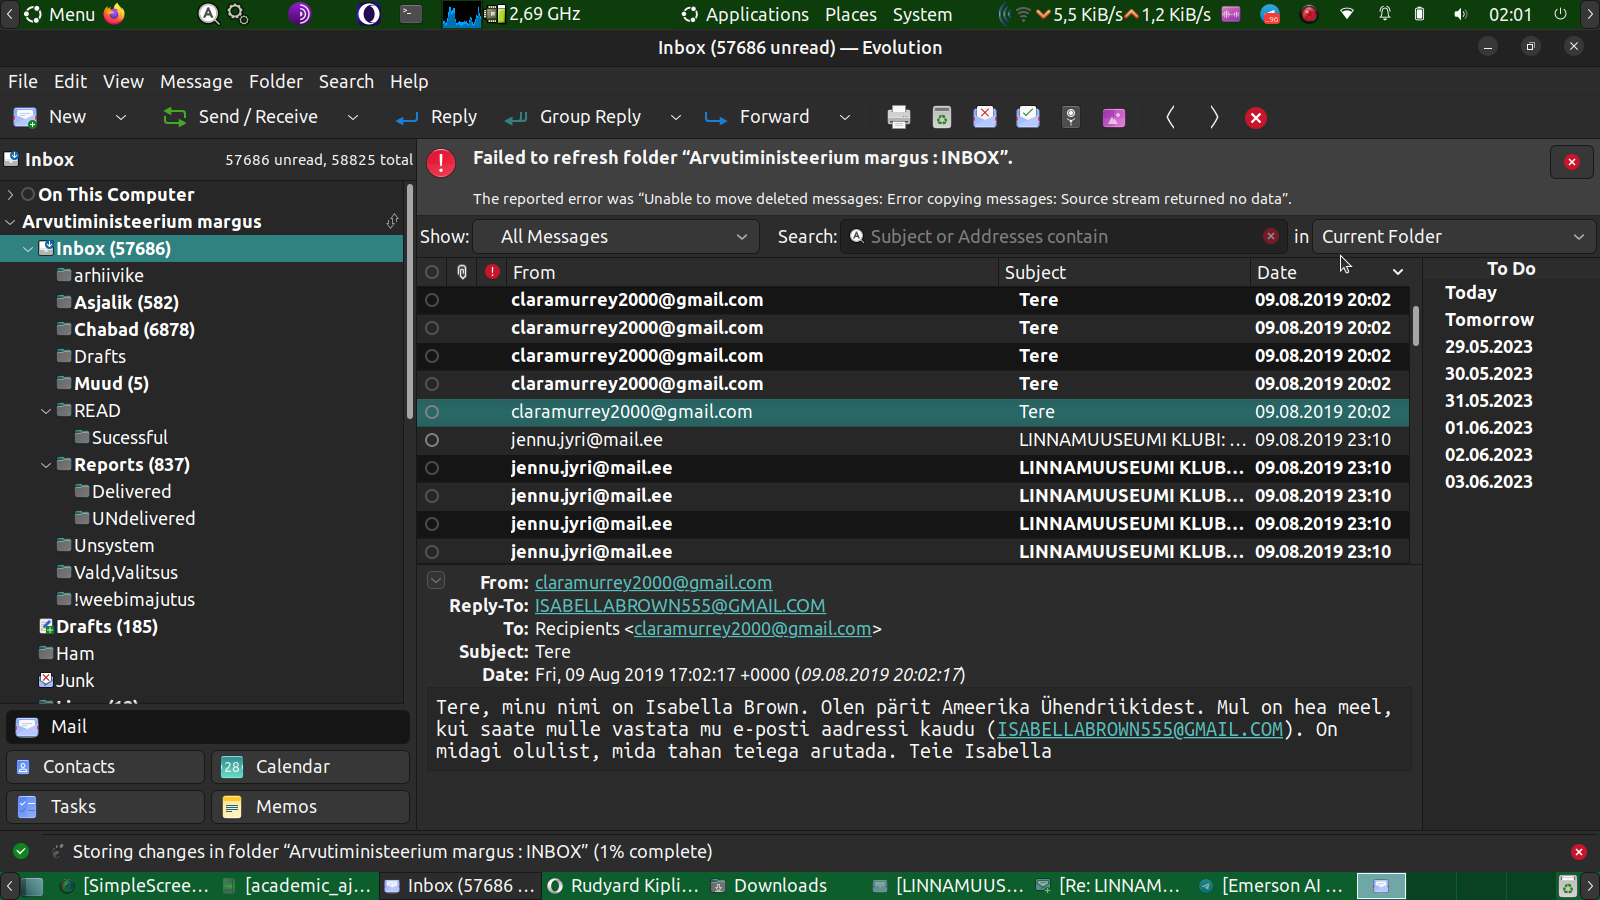Open the Current Folder search scope dropdown
The width and height of the screenshot is (1600, 900).
click(1453, 237)
